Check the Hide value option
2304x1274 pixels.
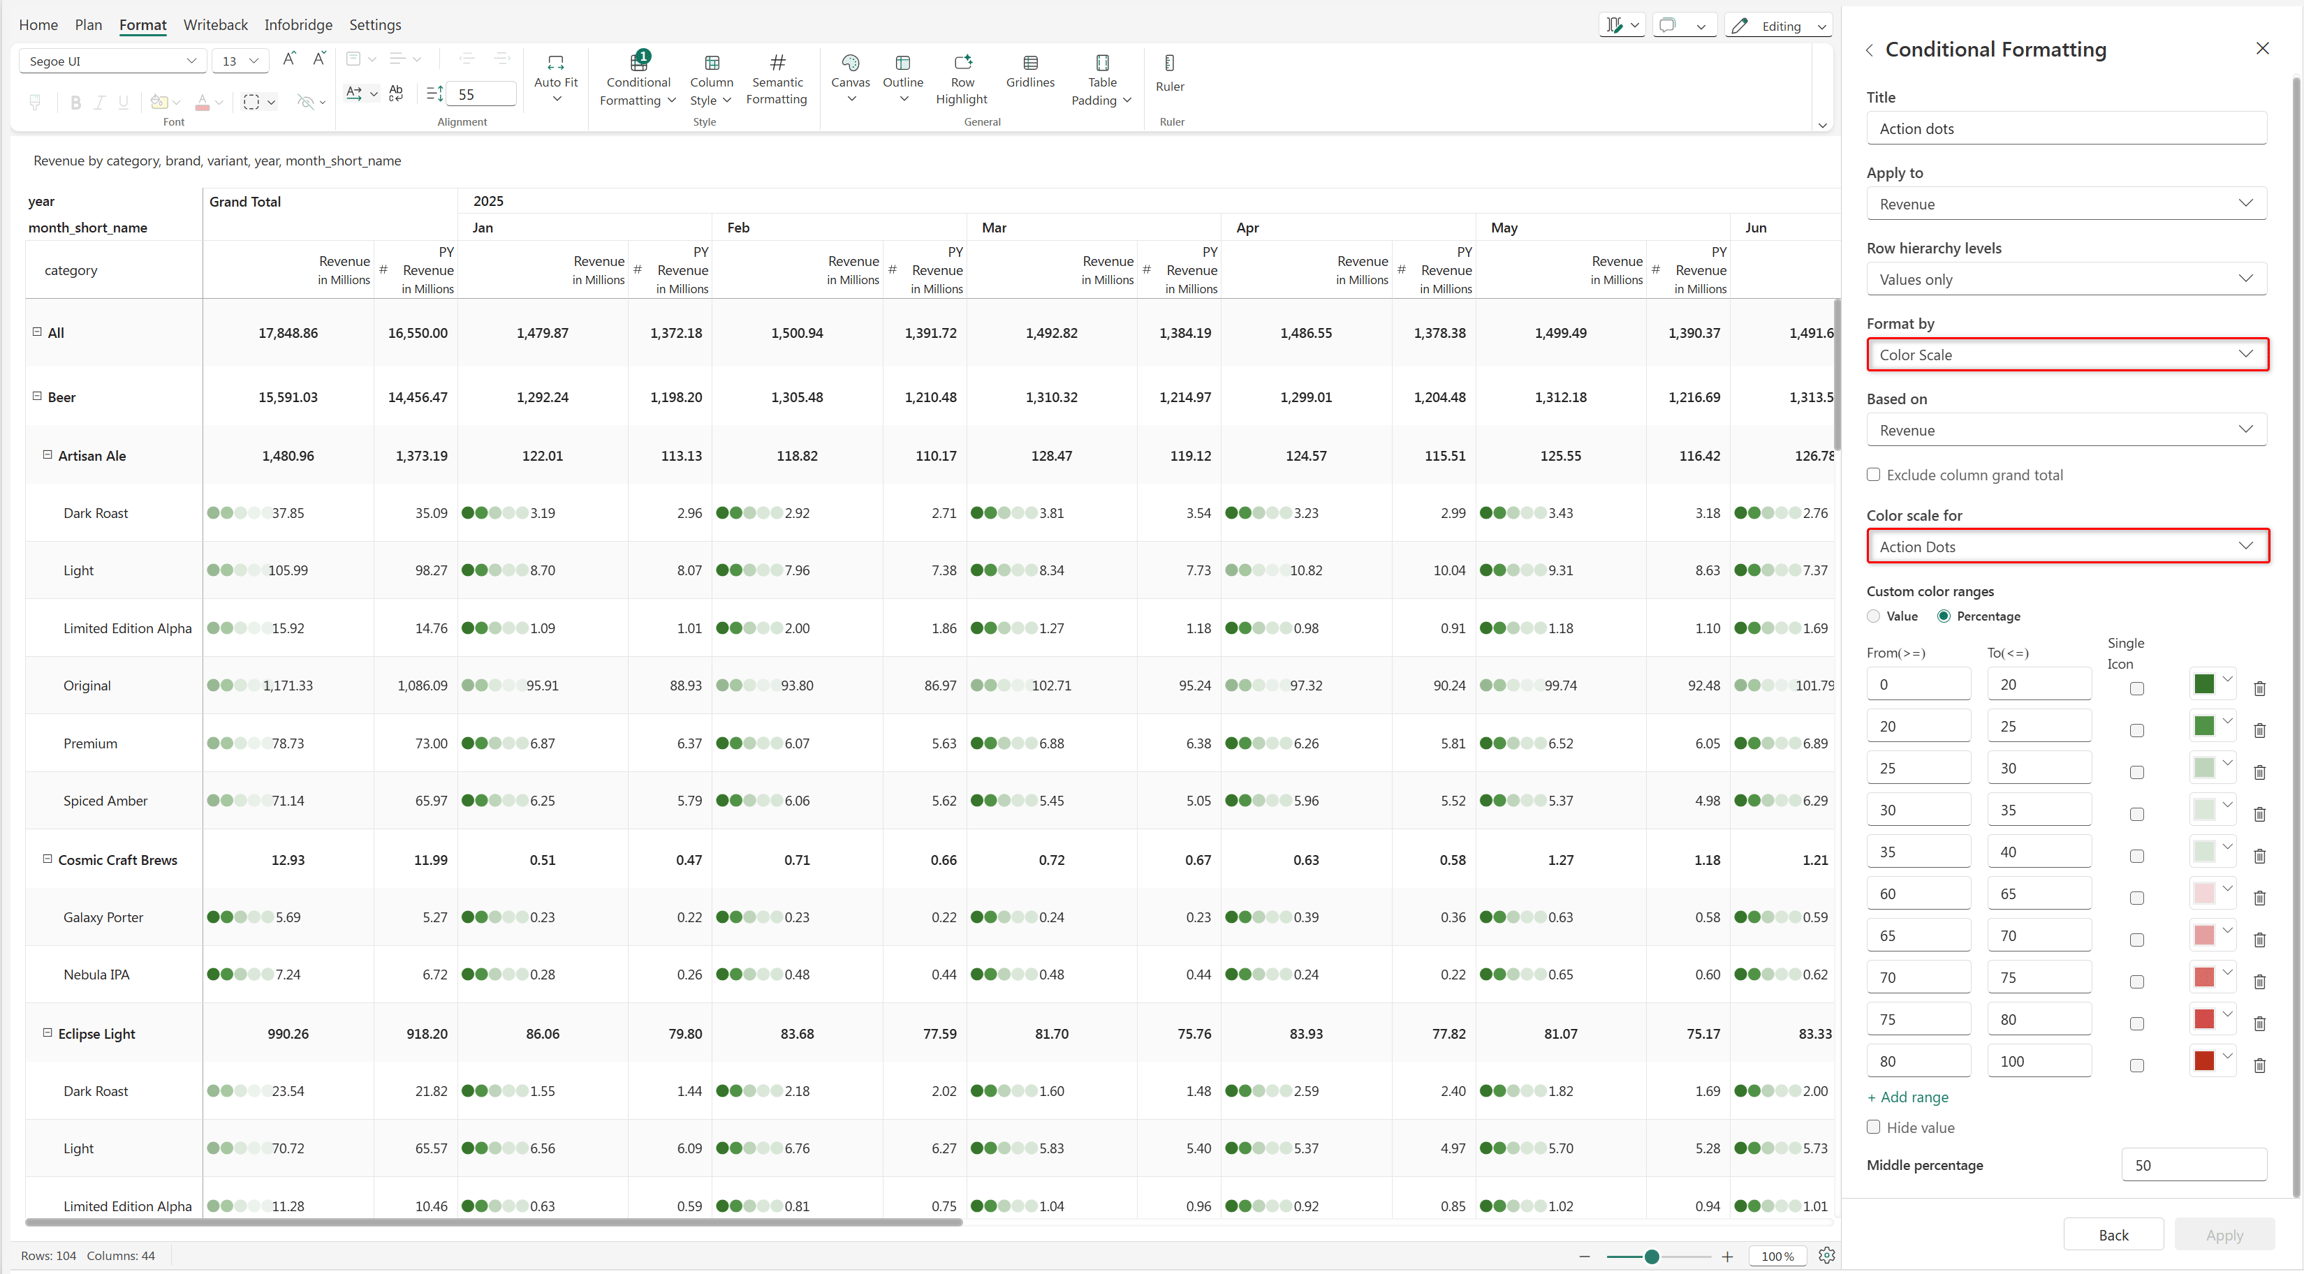(1873, 1127)
